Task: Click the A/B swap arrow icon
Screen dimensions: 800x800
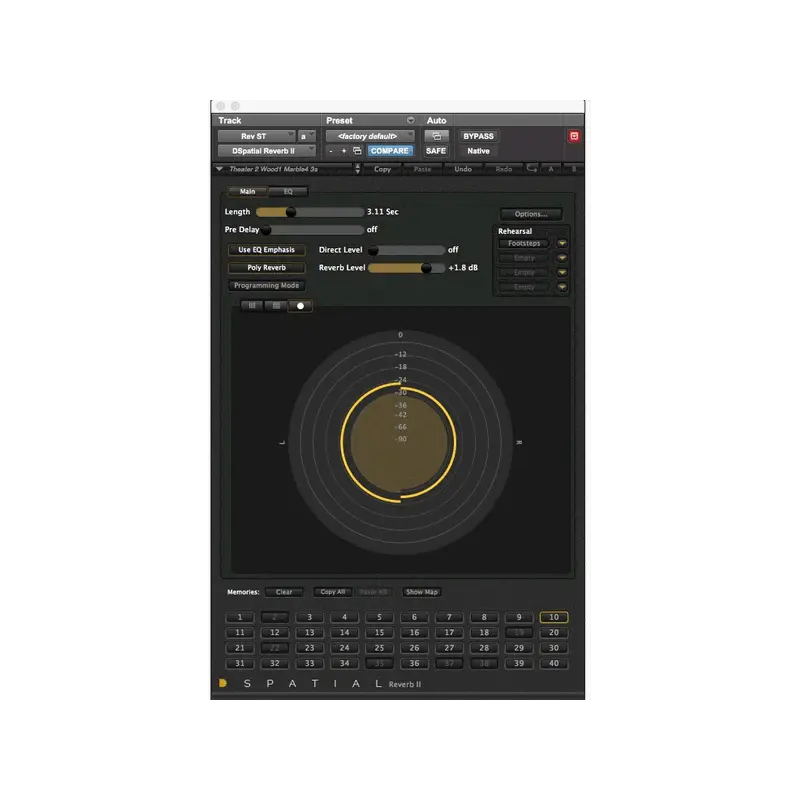Action: click(532, 168)
